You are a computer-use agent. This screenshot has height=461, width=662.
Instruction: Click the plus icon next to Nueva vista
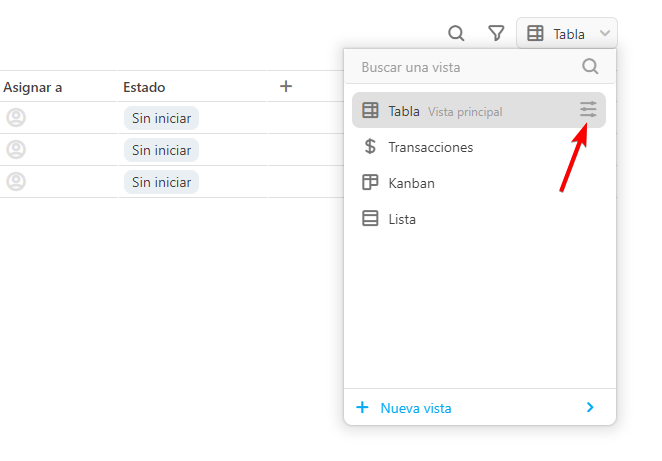point(362,407)
